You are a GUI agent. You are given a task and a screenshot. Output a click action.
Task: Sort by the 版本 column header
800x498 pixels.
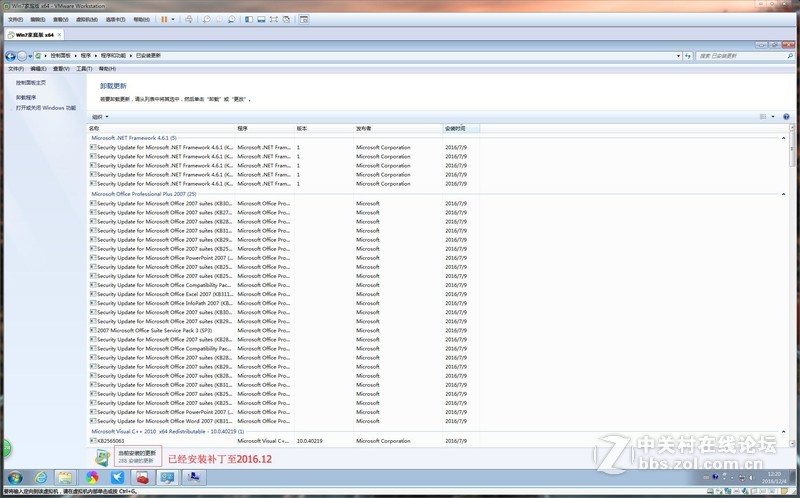tap(323, 129)
